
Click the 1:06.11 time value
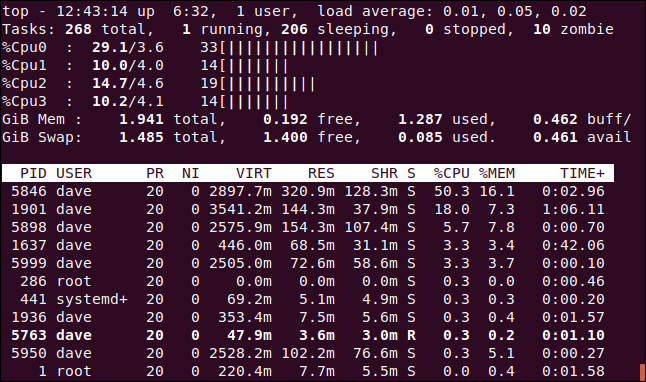click(573, 209)
